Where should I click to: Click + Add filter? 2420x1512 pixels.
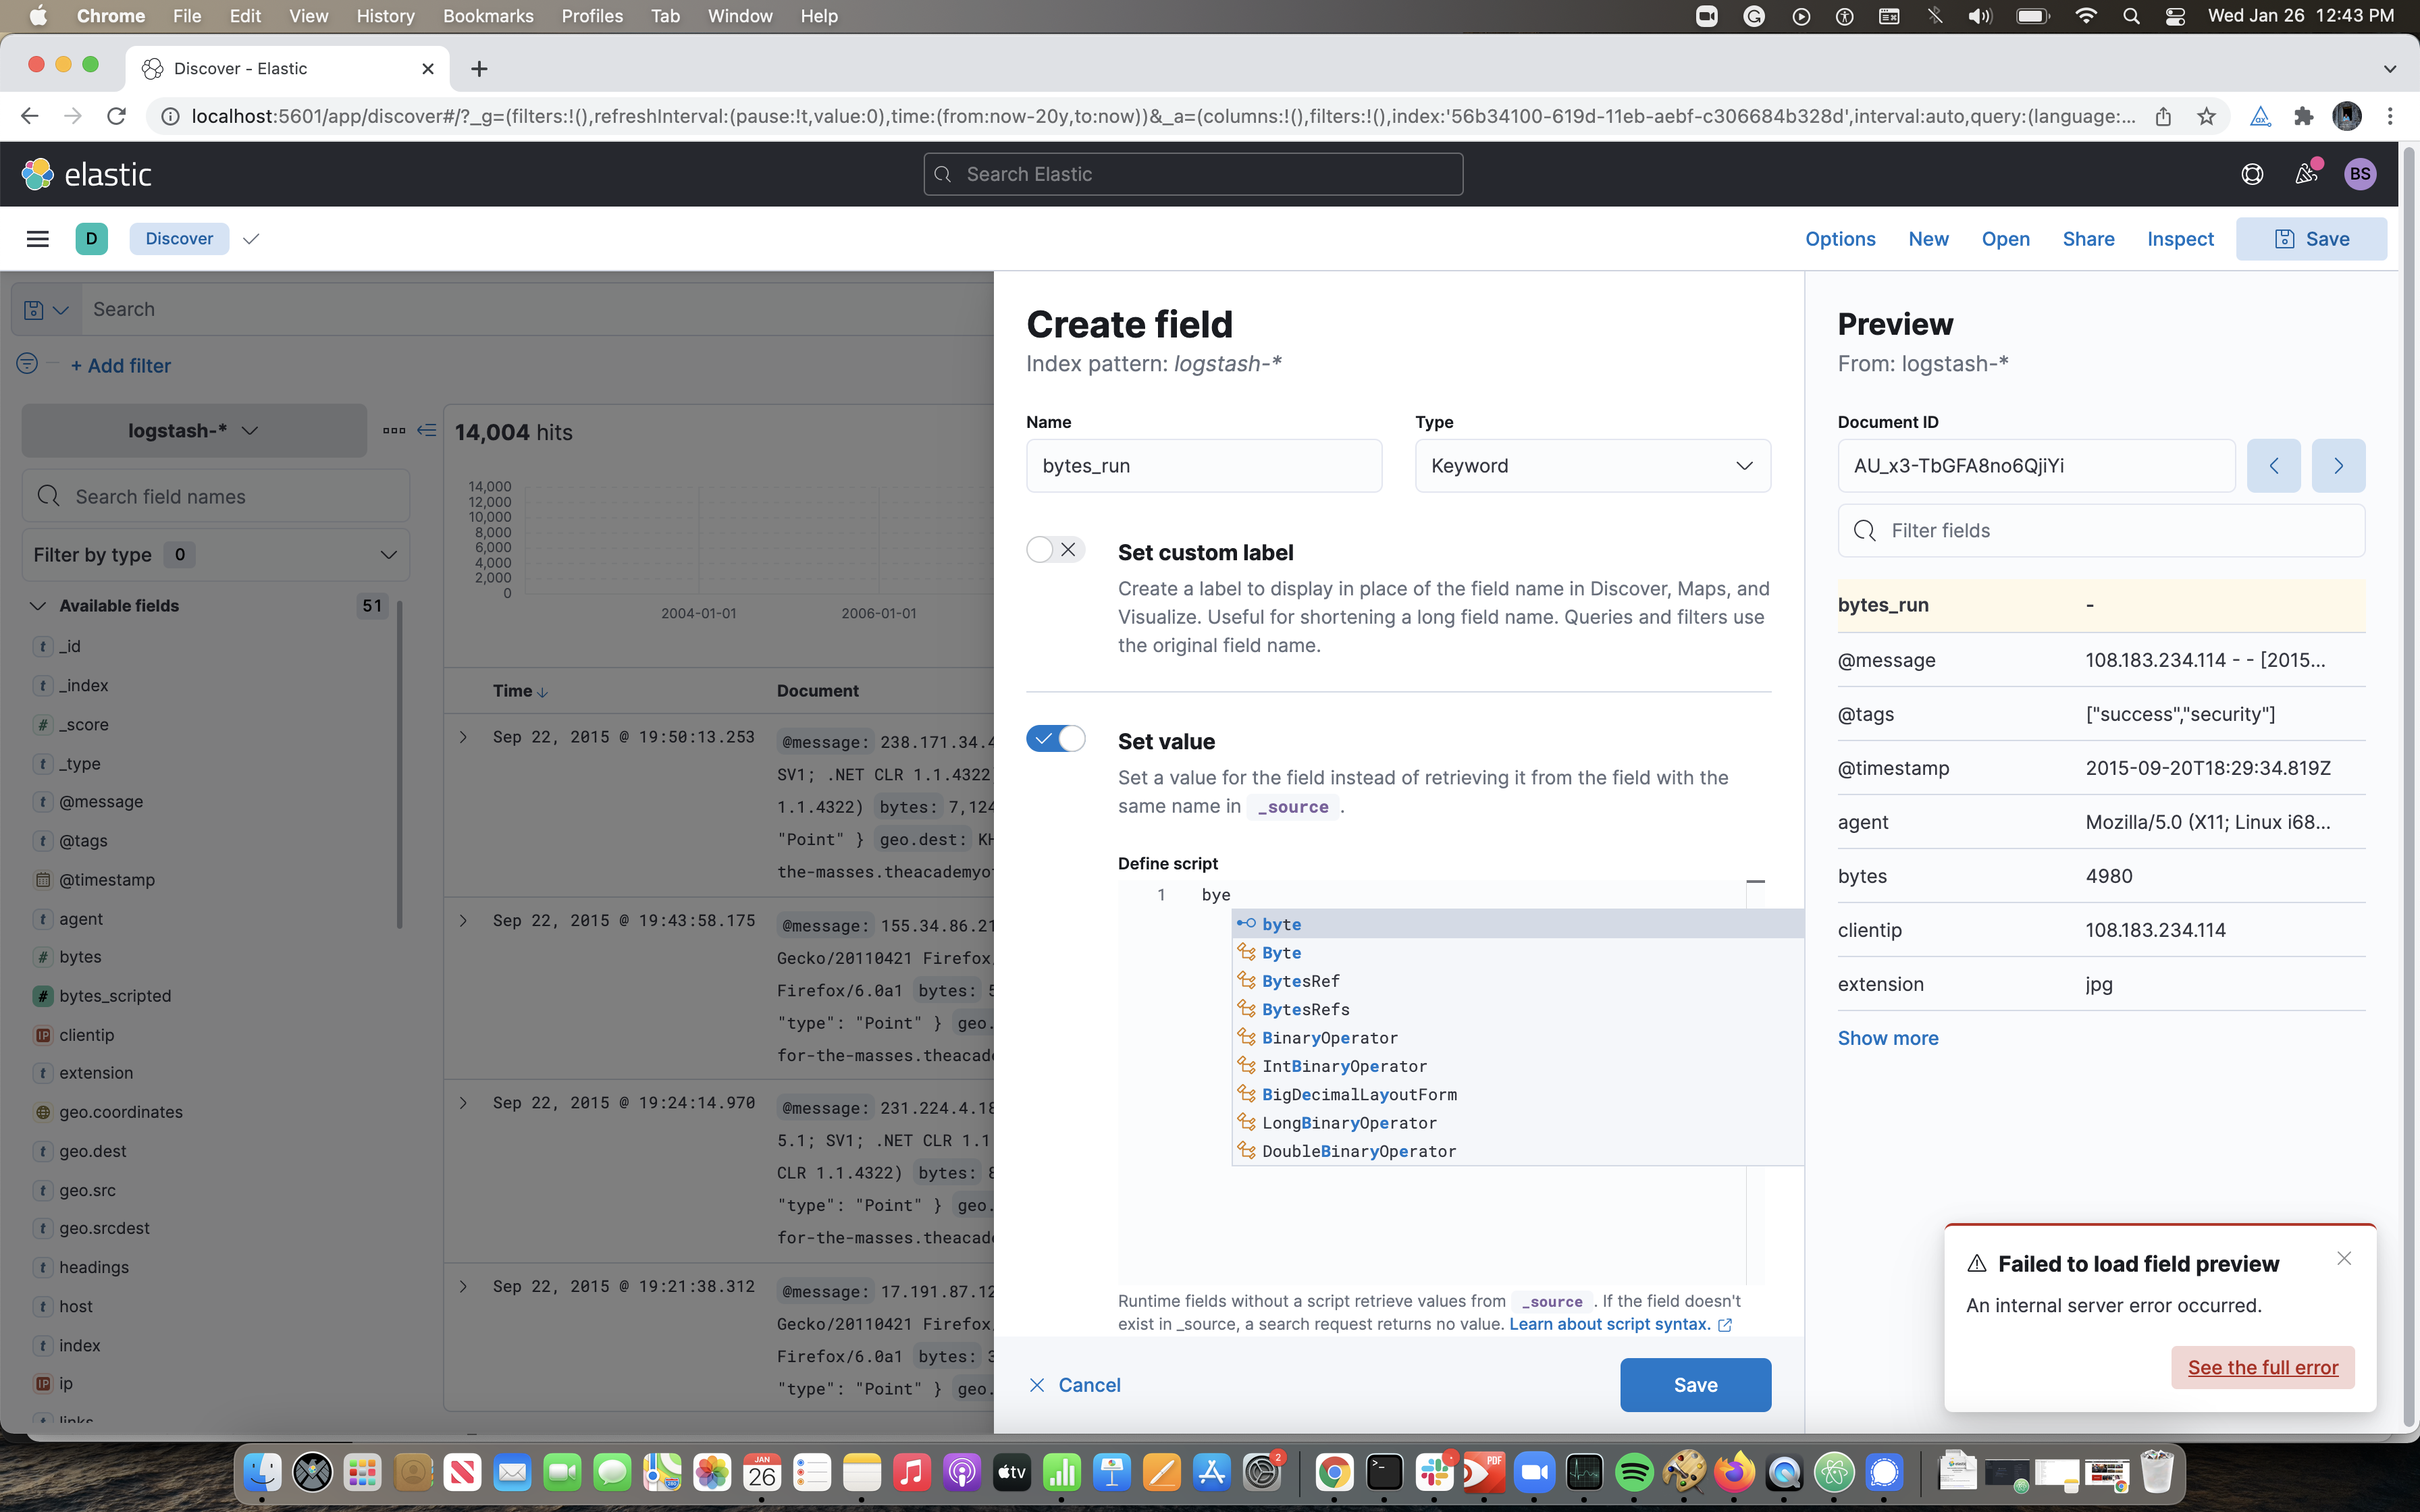point(121,366)
